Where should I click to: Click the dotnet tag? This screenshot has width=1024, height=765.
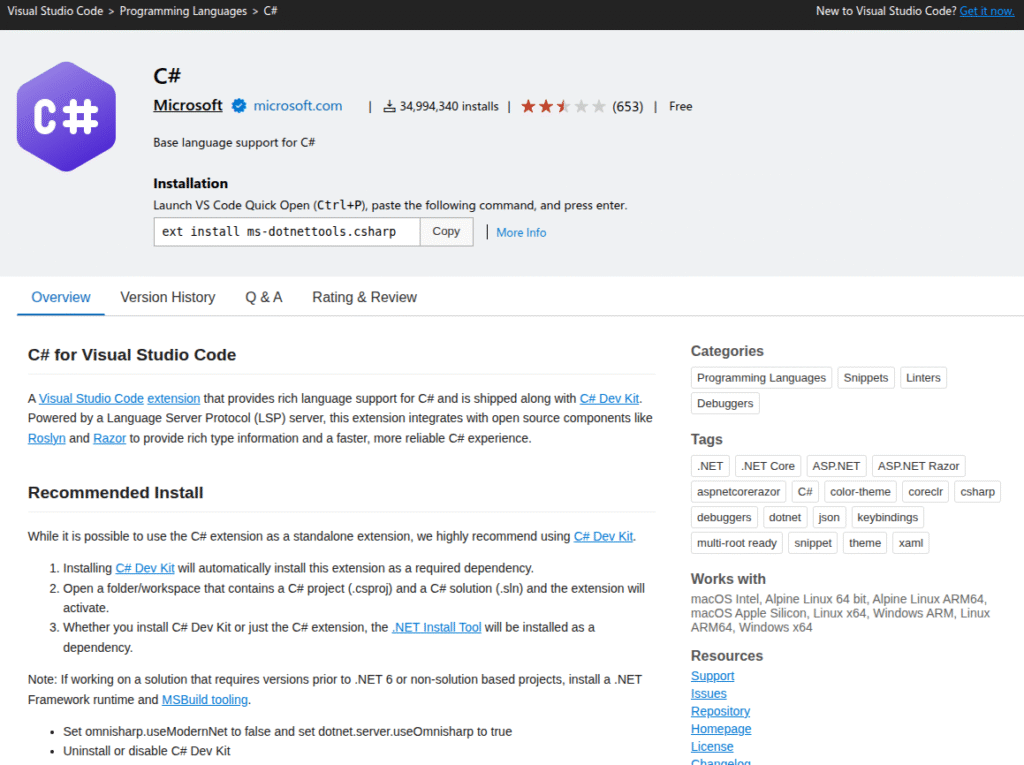785,517
